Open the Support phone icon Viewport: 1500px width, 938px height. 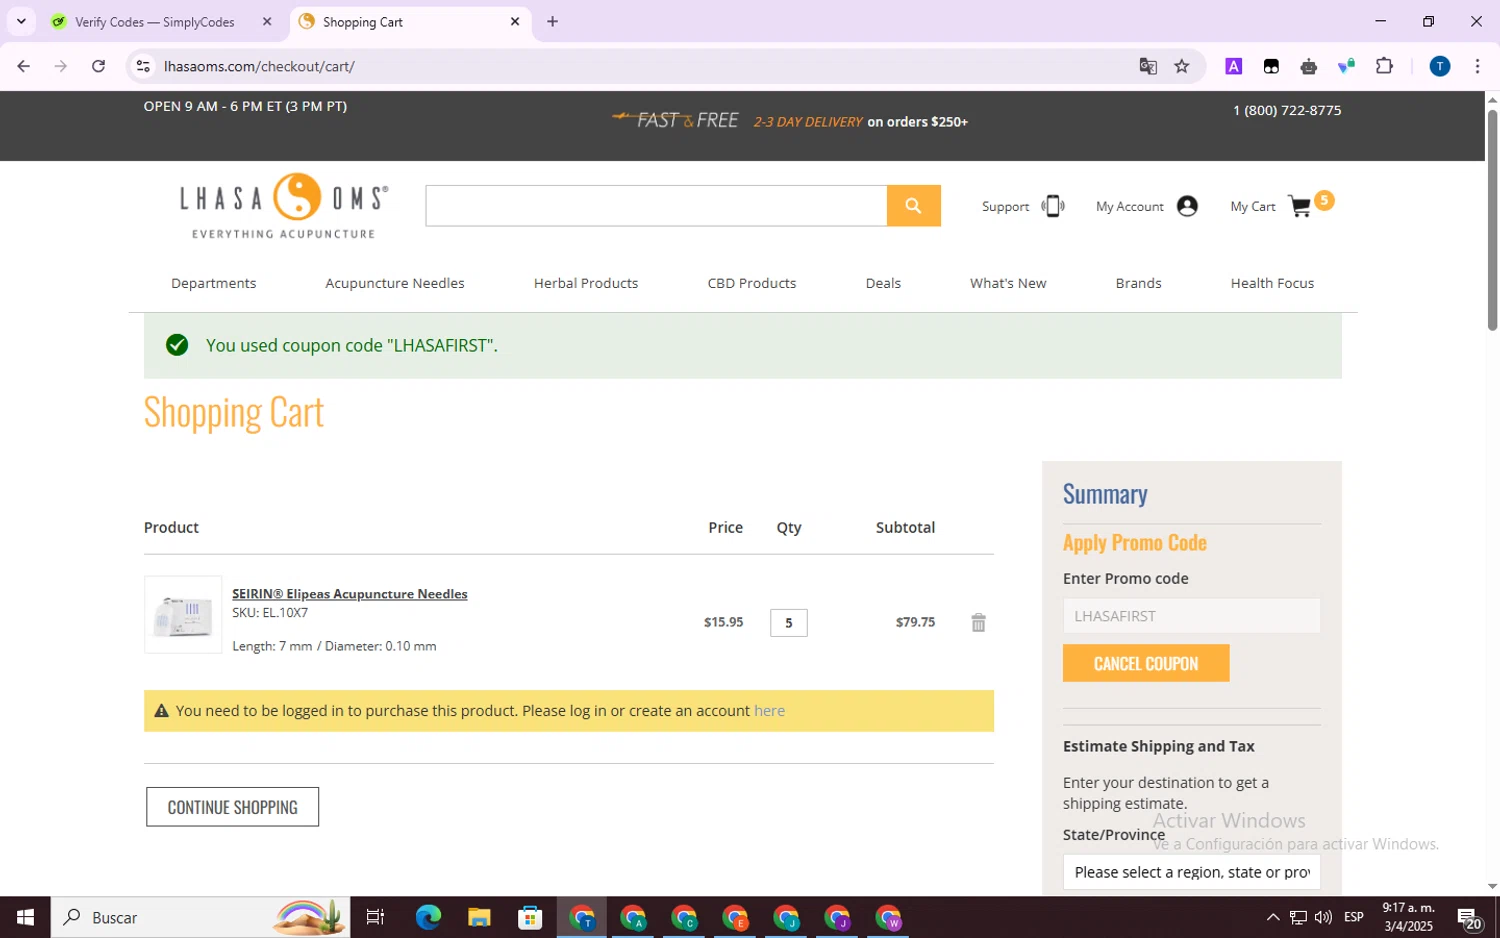pos(1053,206)
